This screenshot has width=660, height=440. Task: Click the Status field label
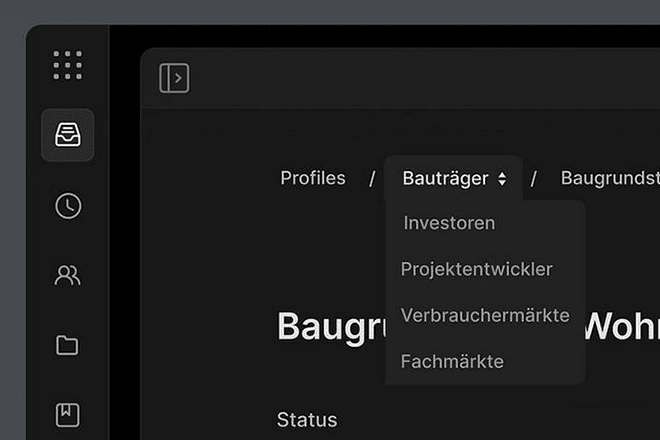tap(307, 419)
